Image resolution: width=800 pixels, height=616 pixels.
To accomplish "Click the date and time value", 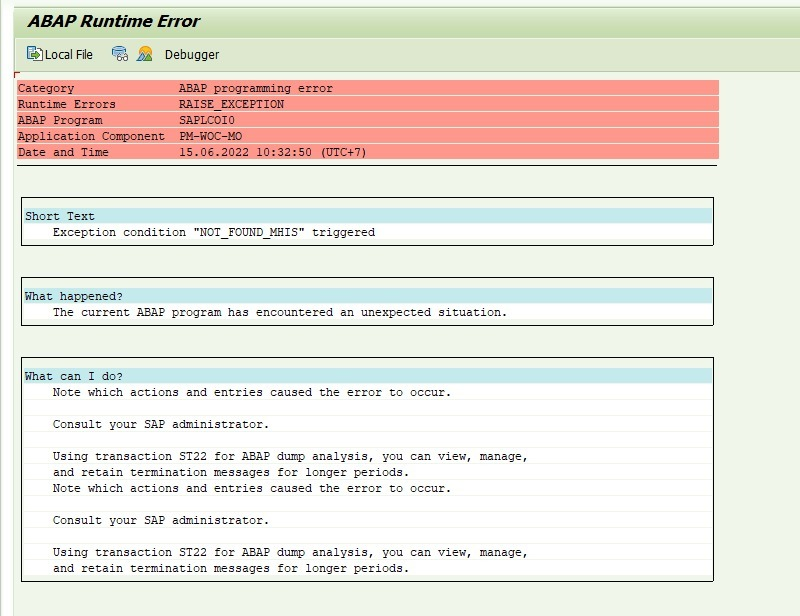I will 258,152.
